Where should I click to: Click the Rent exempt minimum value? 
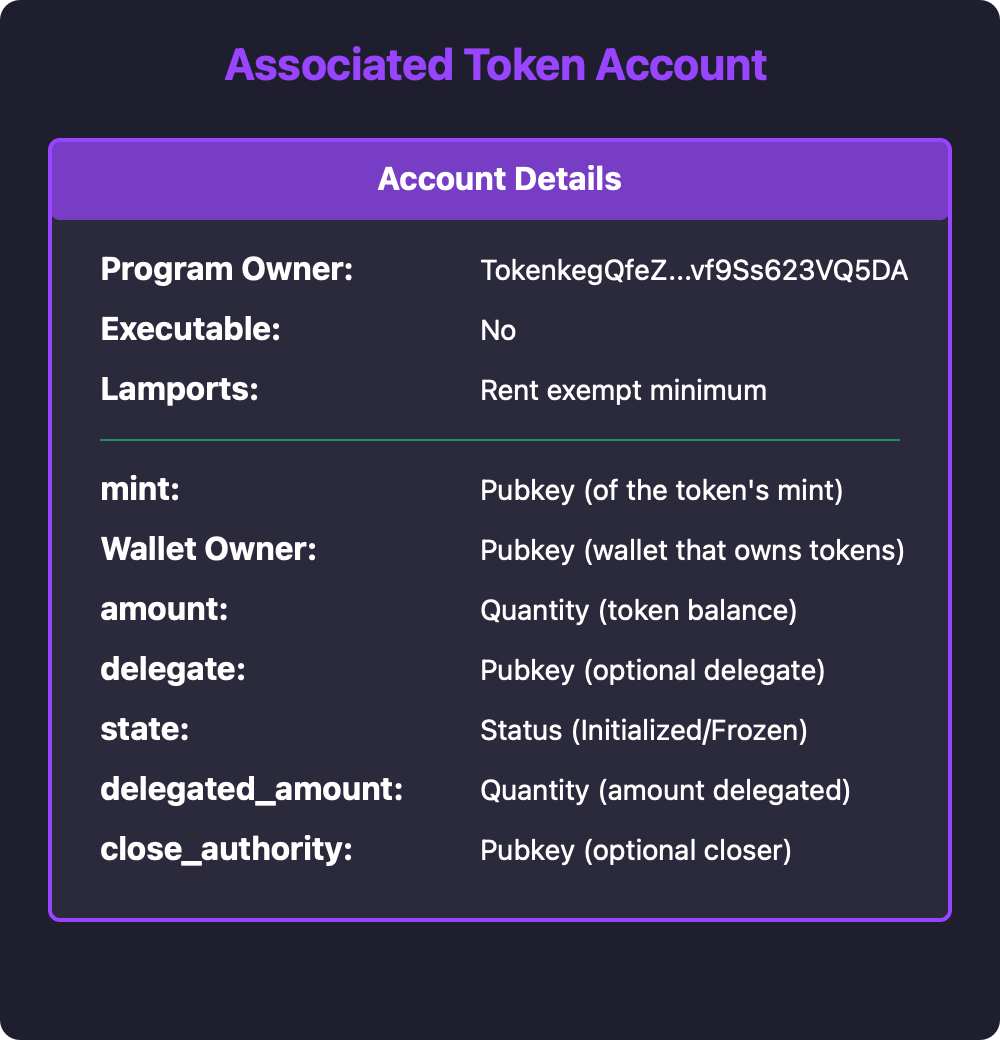tap(623, 391)
